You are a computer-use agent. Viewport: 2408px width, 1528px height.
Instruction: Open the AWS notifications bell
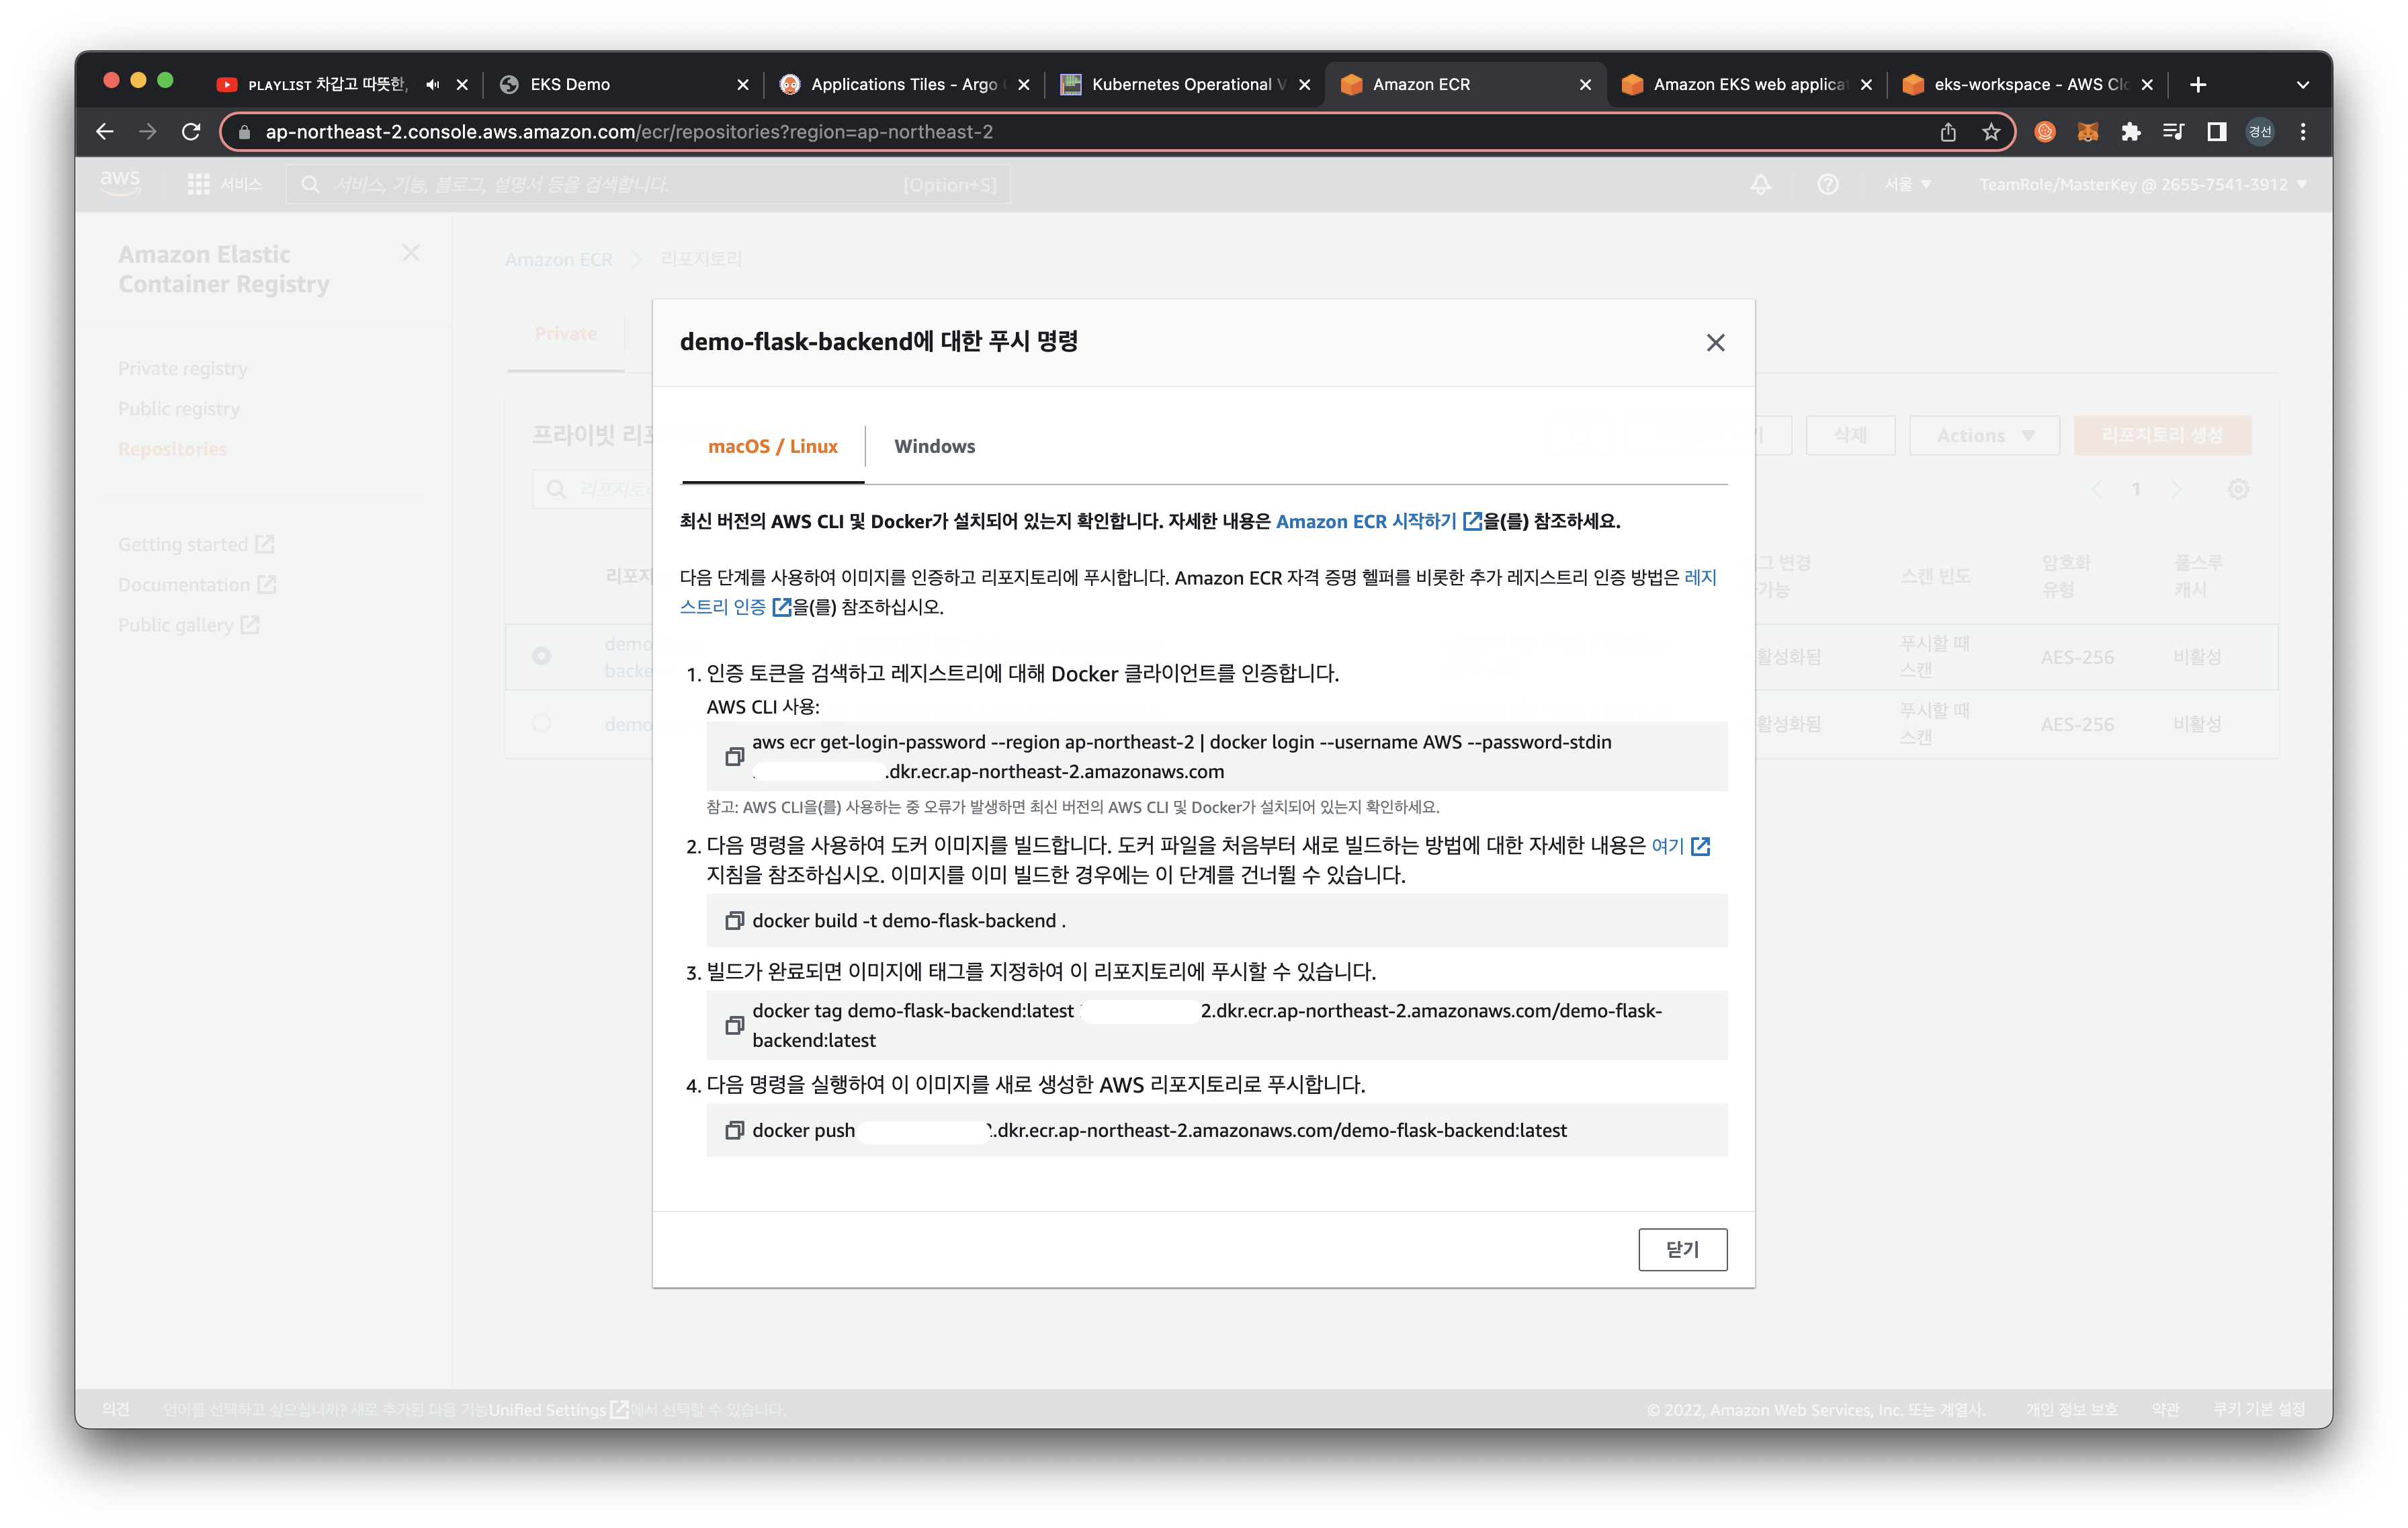[1761, 185]
